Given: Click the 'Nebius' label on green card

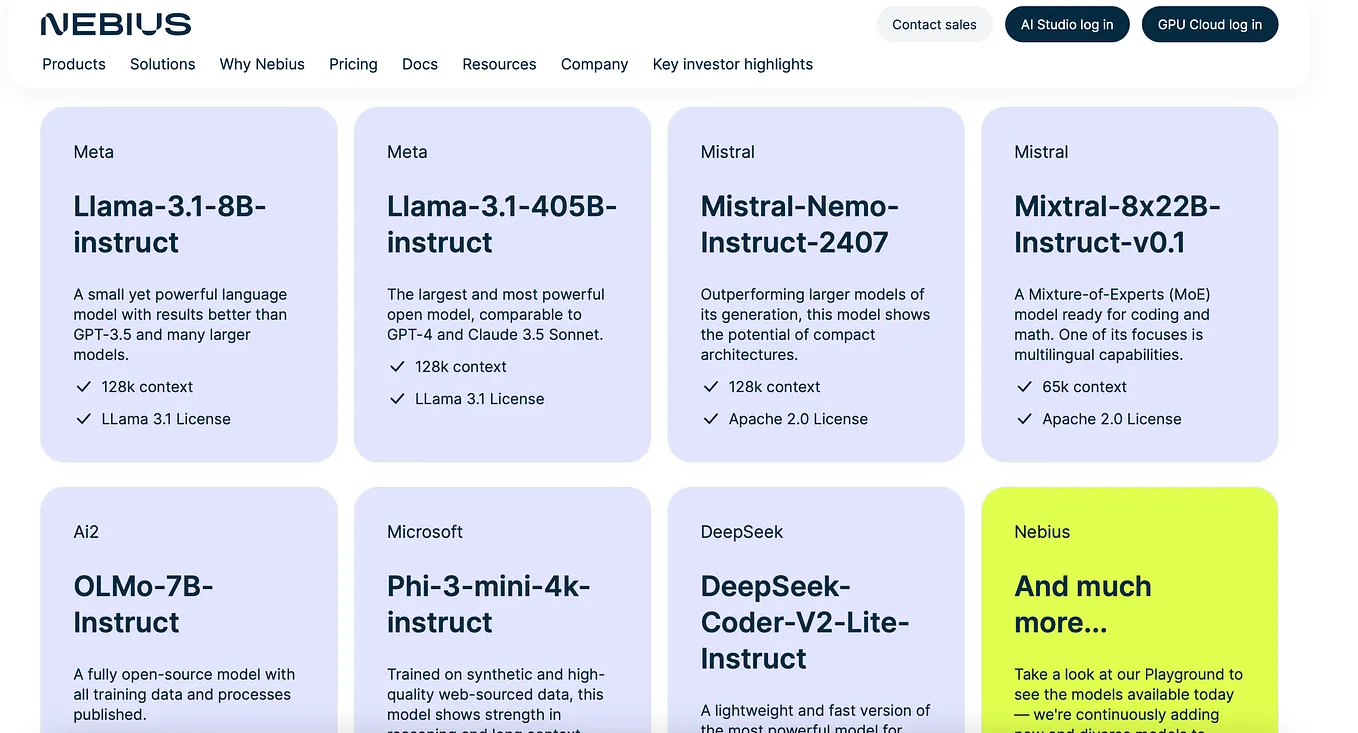Looking at the screenshot, I should 1042,532.
